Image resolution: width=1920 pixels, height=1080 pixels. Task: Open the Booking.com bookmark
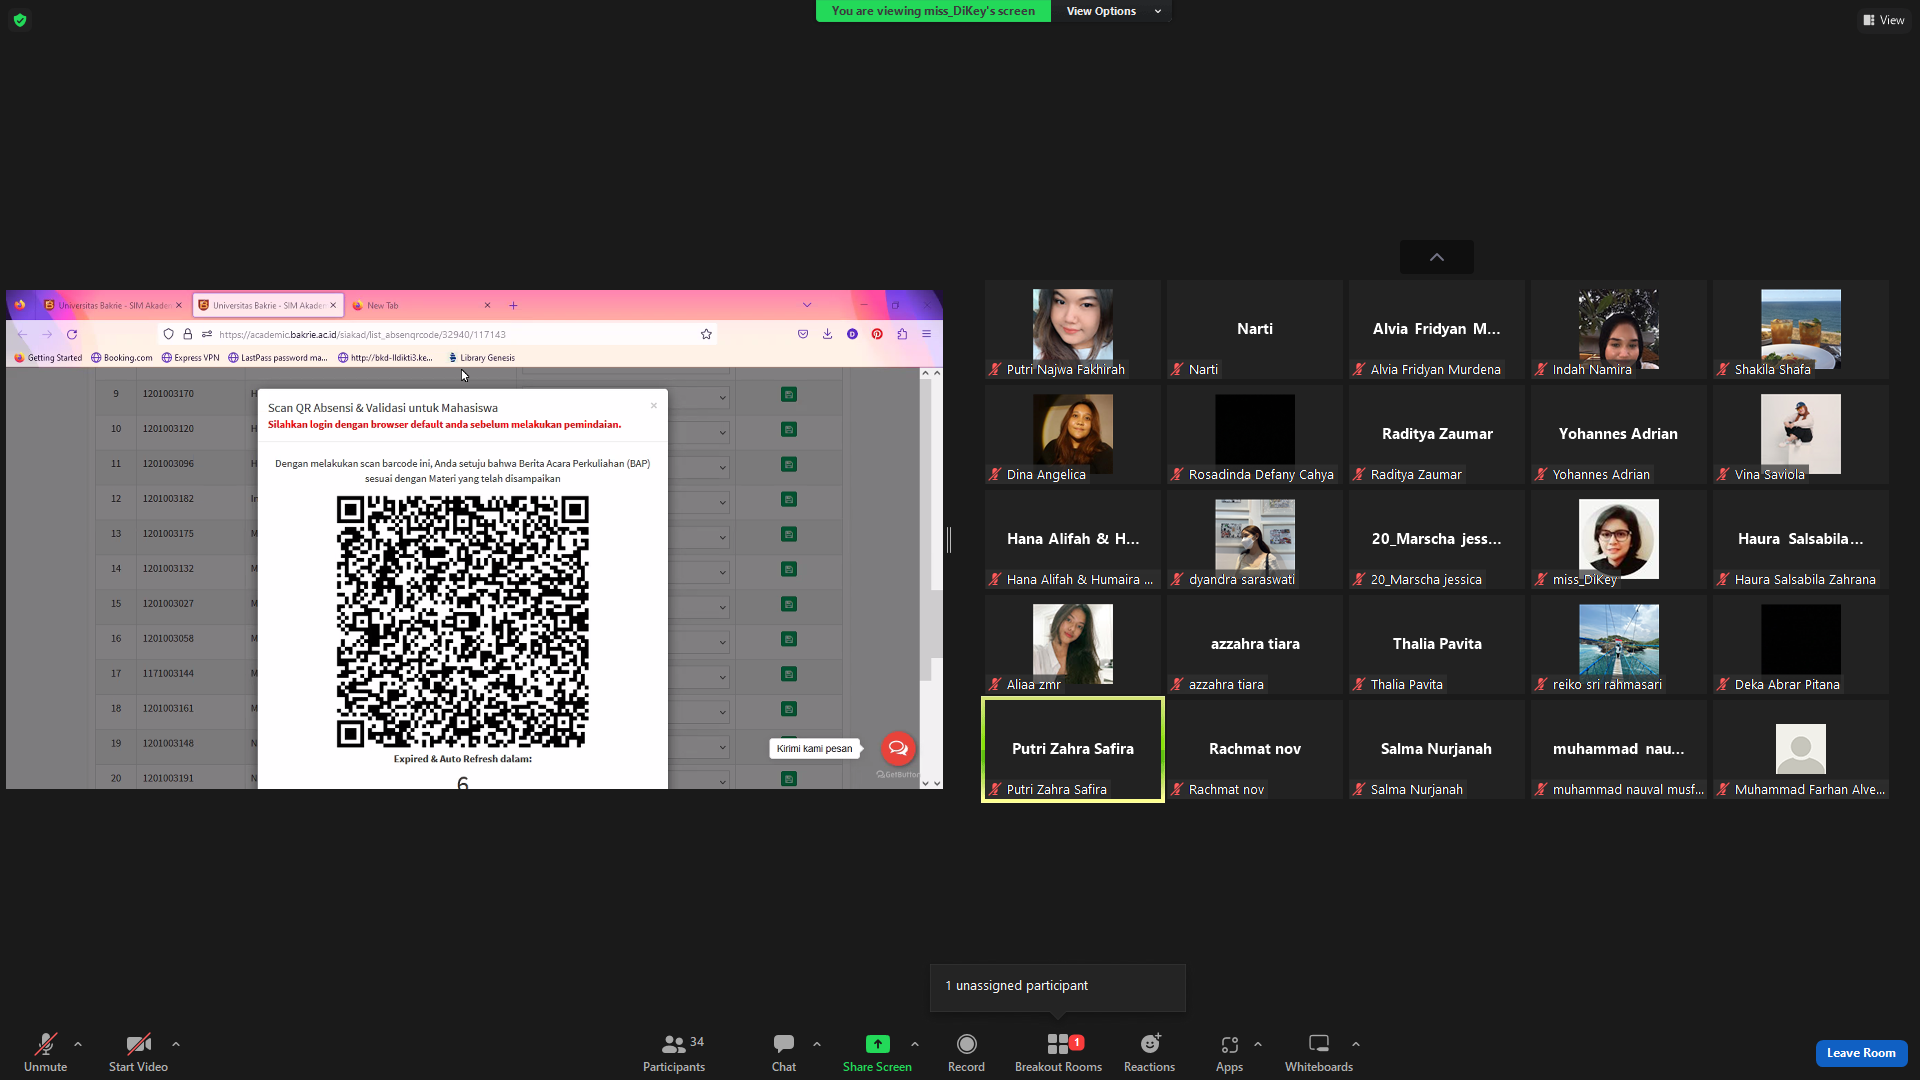tap(122, 358)
